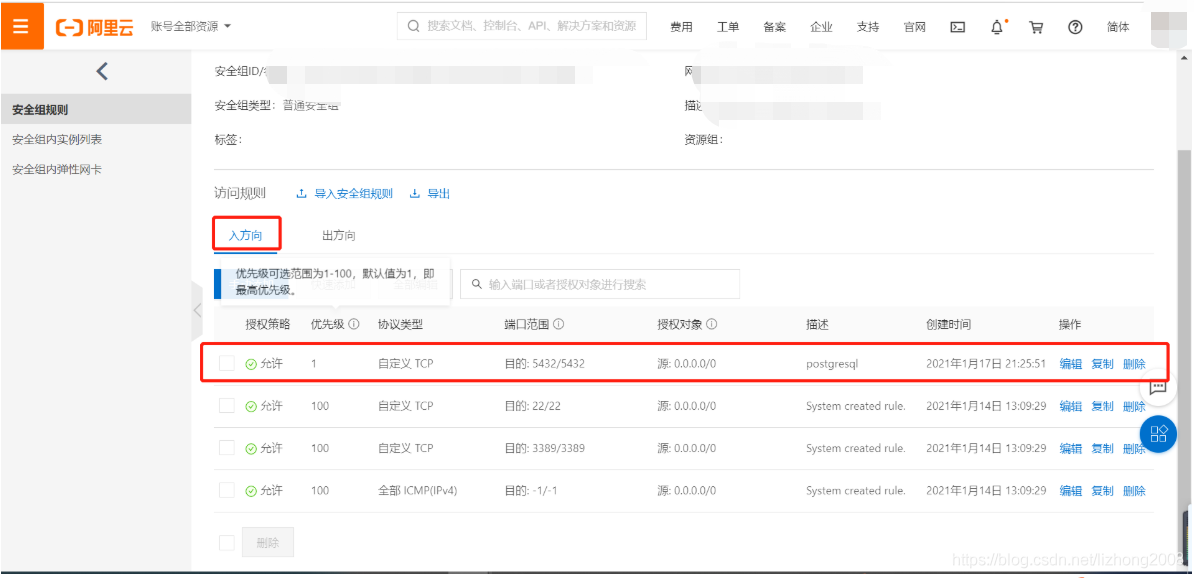Open the orange hamburger main menu
Image resolution: width=1194 pixels, height=578 pixels.
(21, 27)
